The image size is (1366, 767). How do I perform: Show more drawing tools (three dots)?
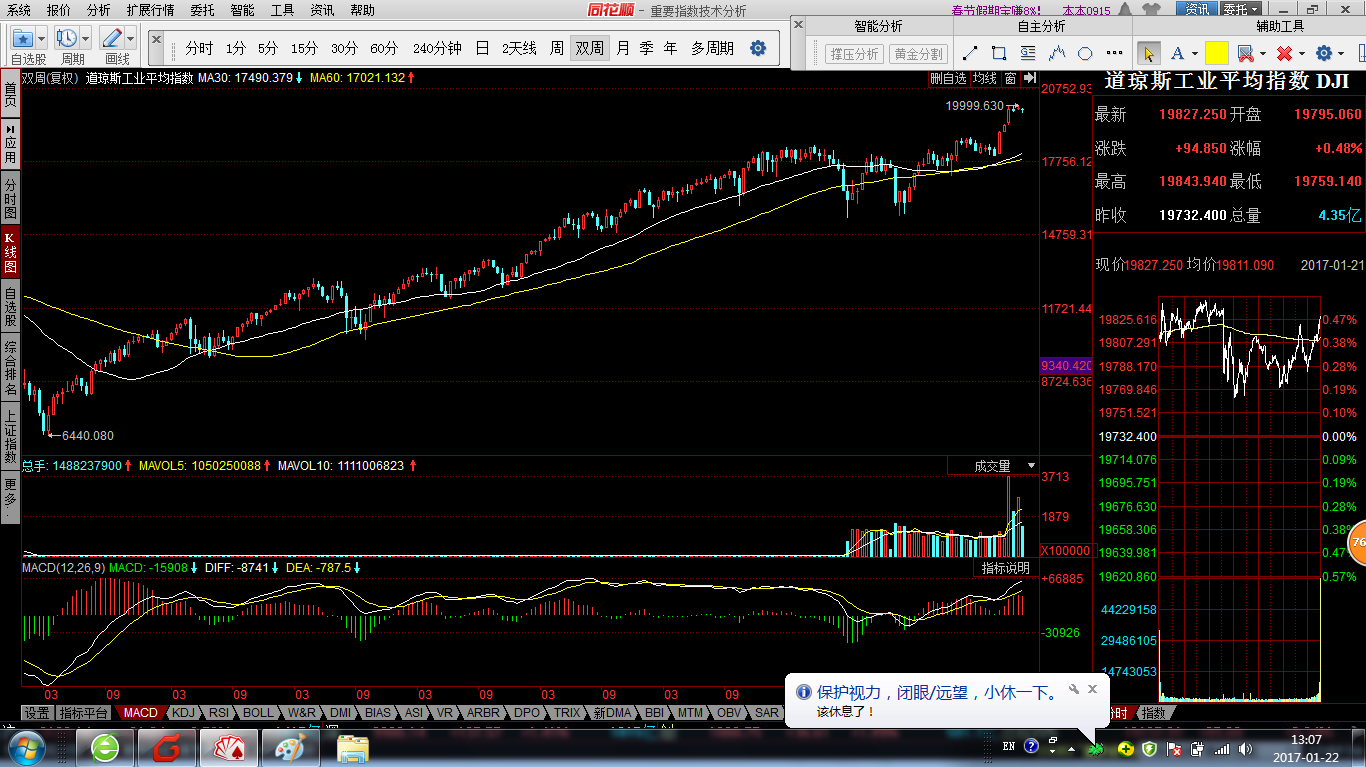(x=1113, y=53)
